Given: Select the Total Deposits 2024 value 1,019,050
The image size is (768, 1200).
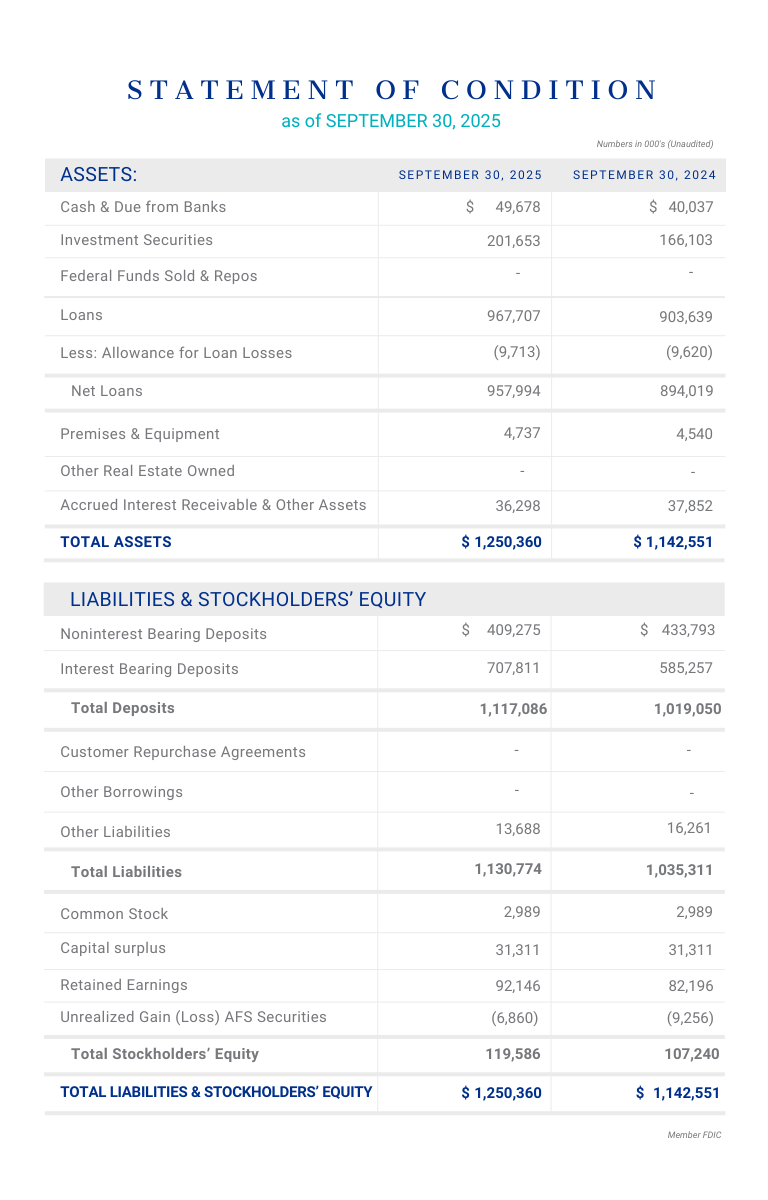Looking at the screenshot, I should coord(687,709).
